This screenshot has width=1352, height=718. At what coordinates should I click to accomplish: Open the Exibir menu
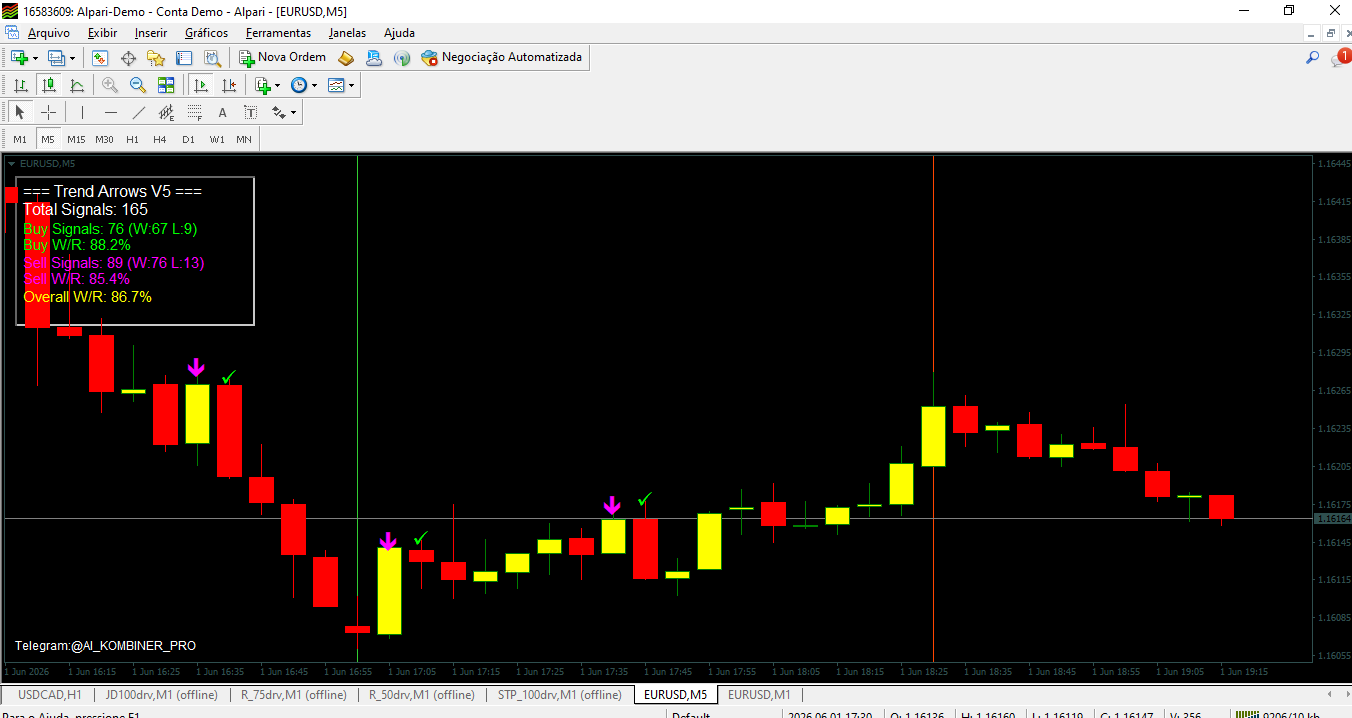click(102, 33)
